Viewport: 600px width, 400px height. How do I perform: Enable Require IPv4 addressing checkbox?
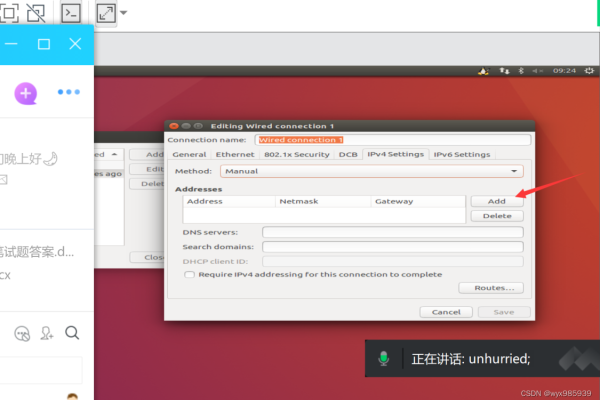[190, 274]
